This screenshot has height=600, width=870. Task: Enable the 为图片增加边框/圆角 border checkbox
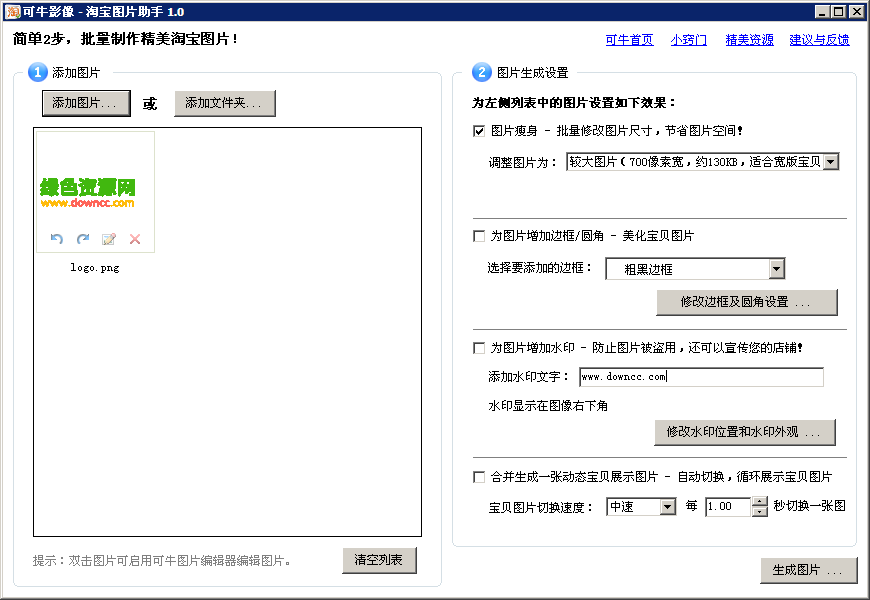(478, 236)
